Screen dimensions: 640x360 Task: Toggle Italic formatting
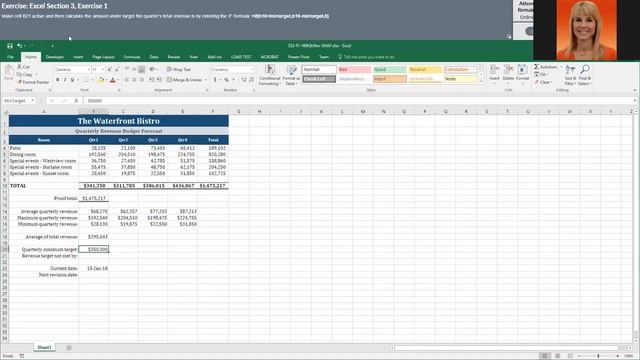(65, 80)
